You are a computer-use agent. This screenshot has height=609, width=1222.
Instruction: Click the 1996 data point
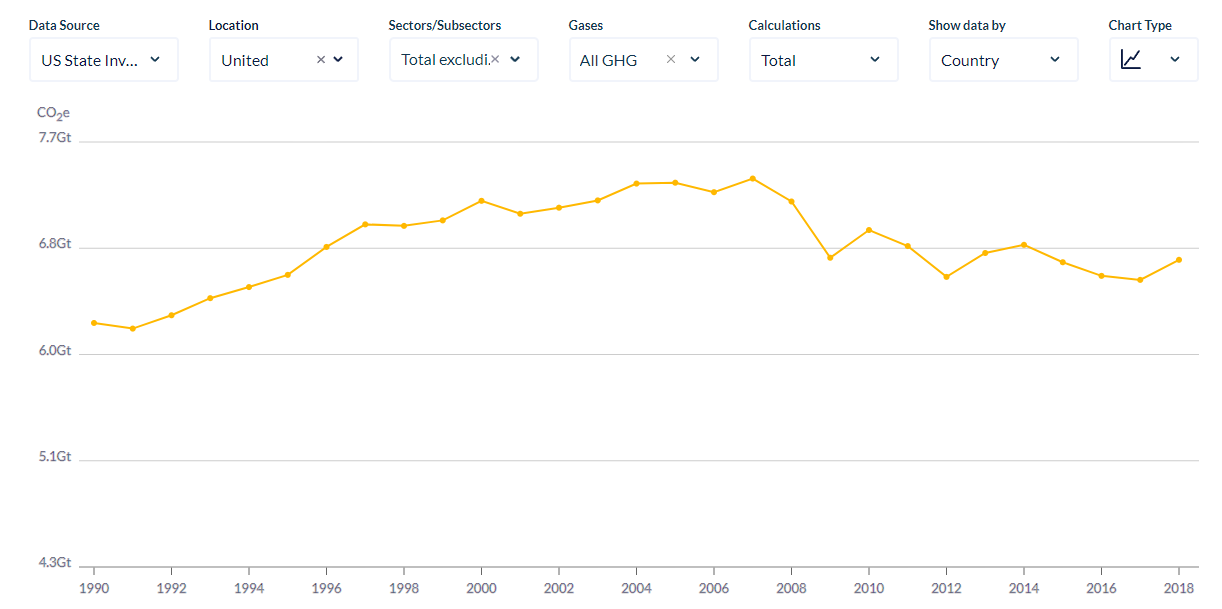(327, 247)
